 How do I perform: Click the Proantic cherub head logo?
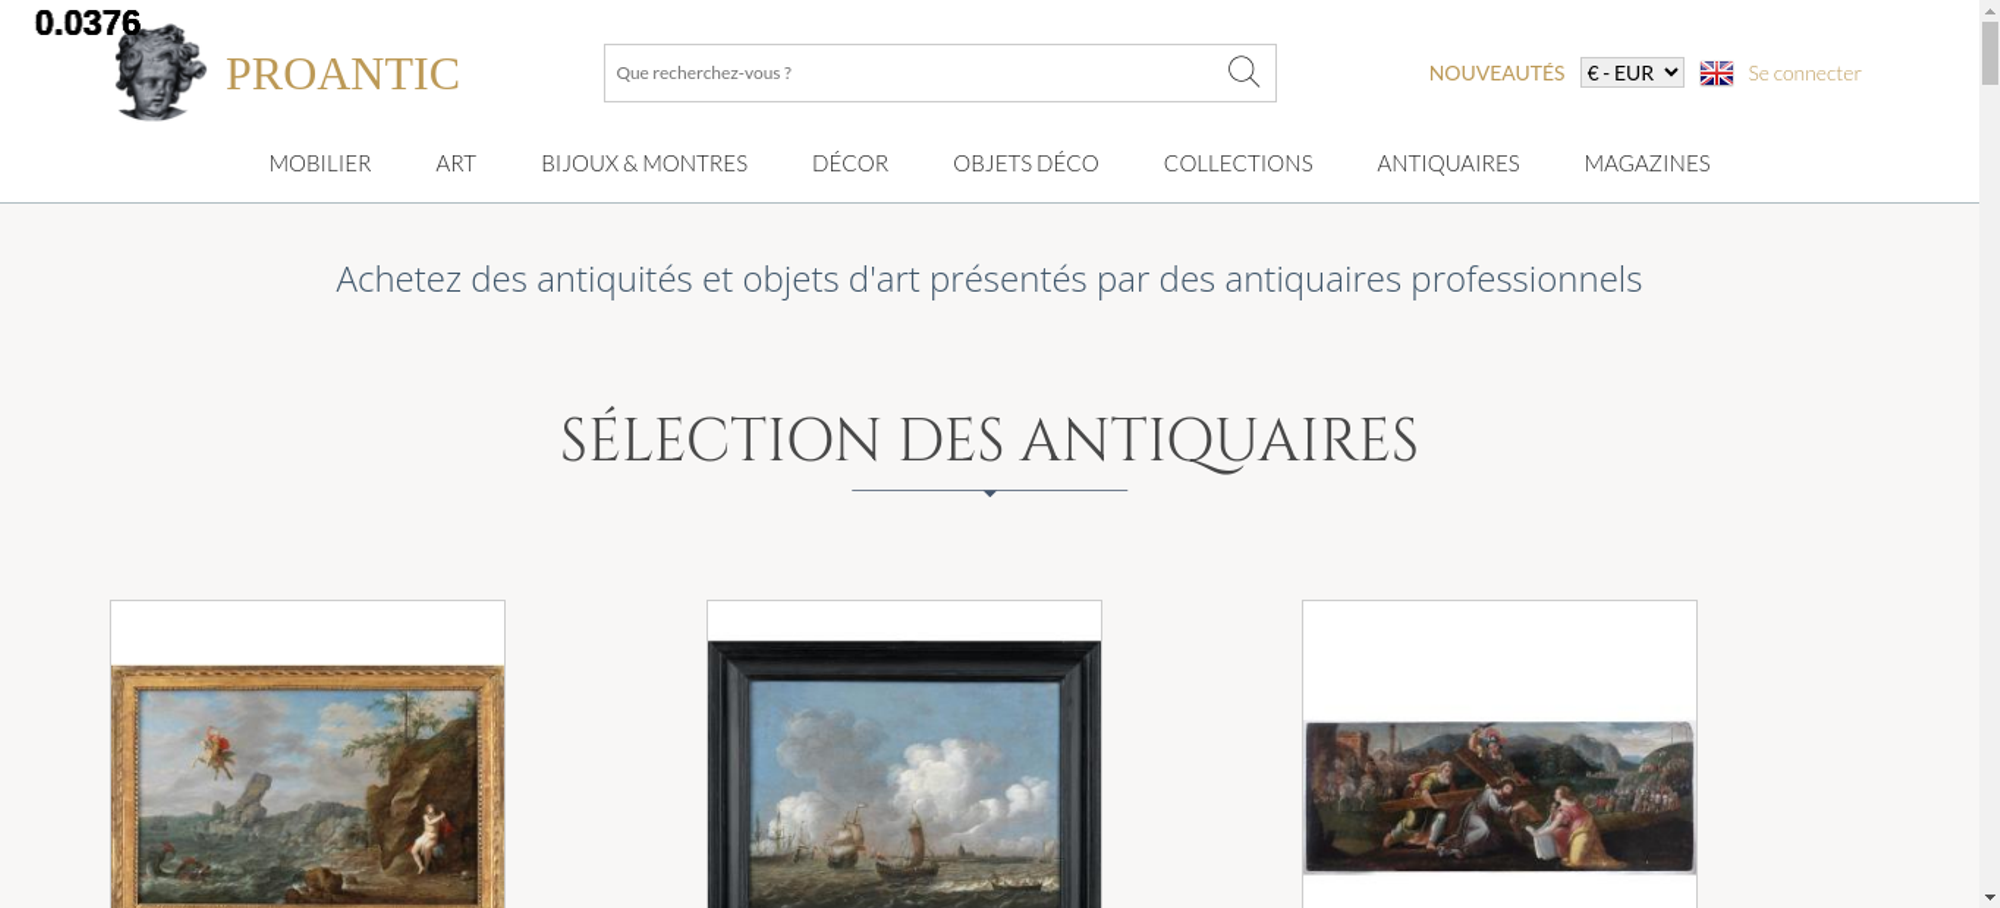click(160, 72)
